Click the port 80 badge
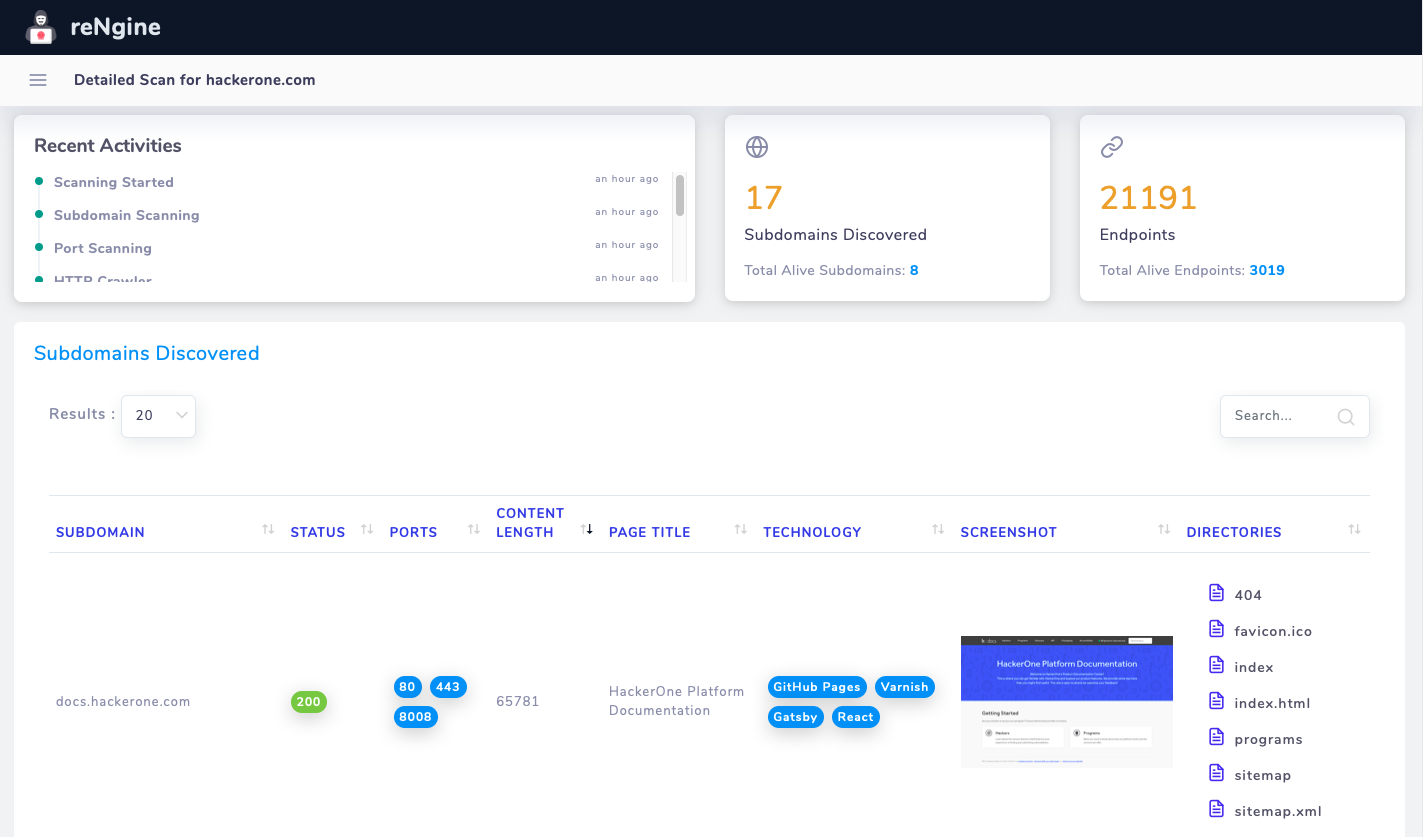Screen dimensions: 1423x837 point(407,687)
